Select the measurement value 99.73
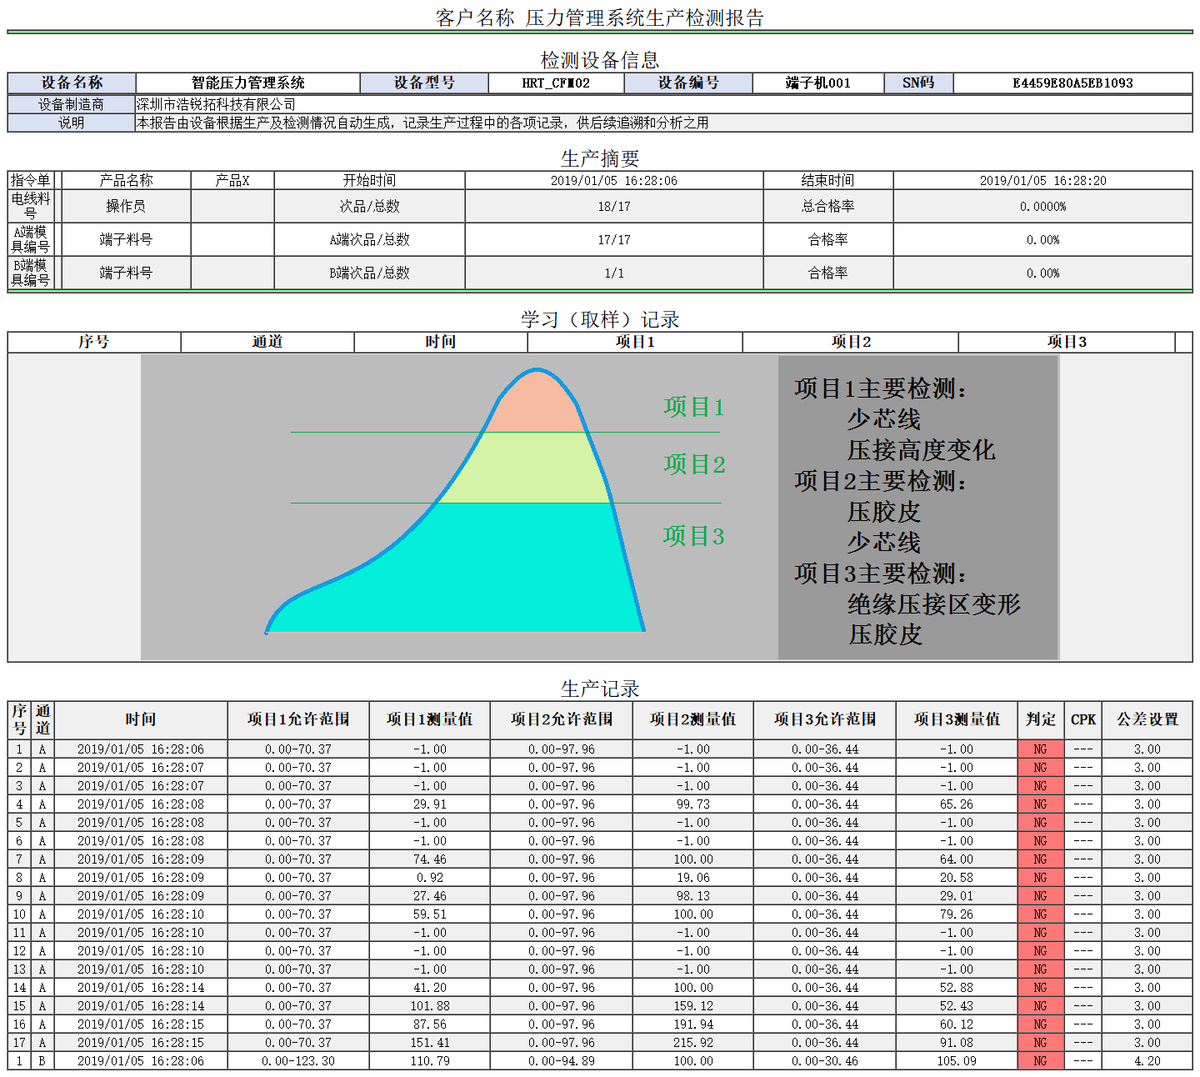This screenshot has height=1077, width=1200. click(x=693, y=804)
